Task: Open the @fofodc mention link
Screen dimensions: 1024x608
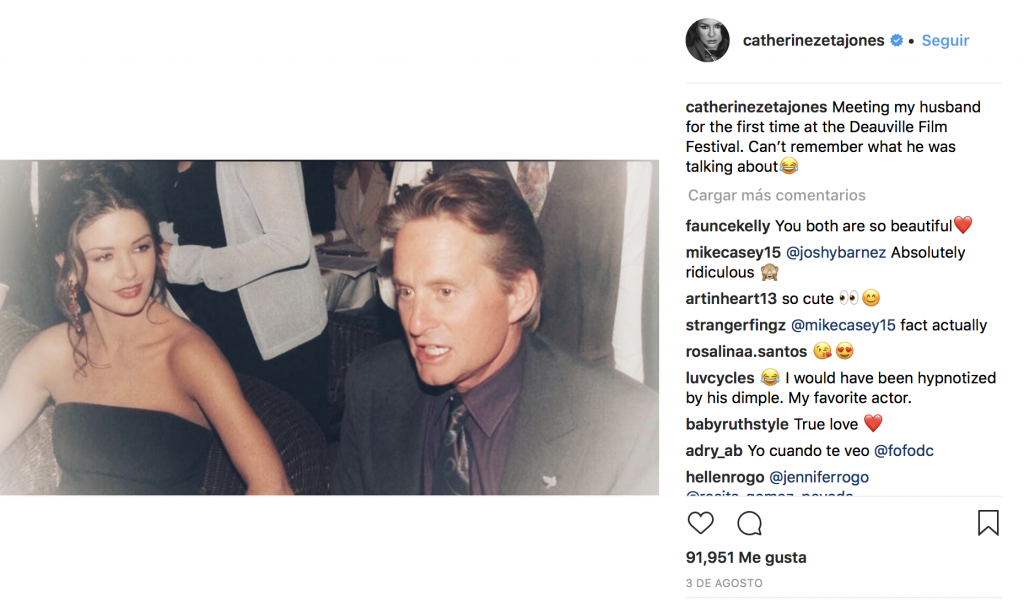Action: (x=903, y=451)
